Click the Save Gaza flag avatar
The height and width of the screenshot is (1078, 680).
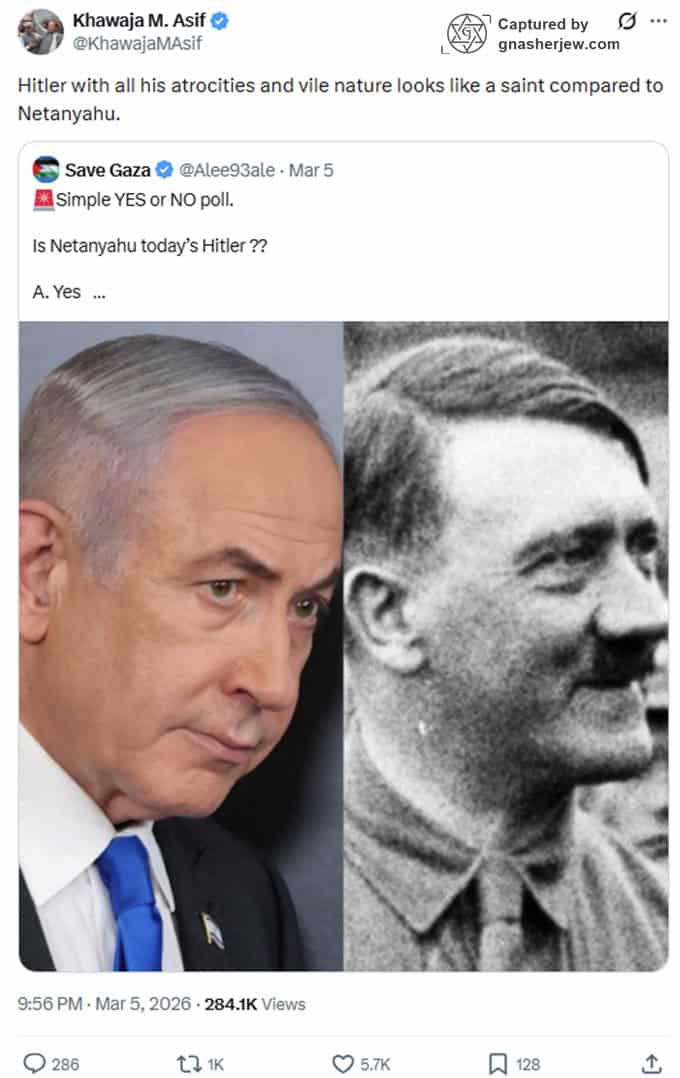(x=46, y=169)
